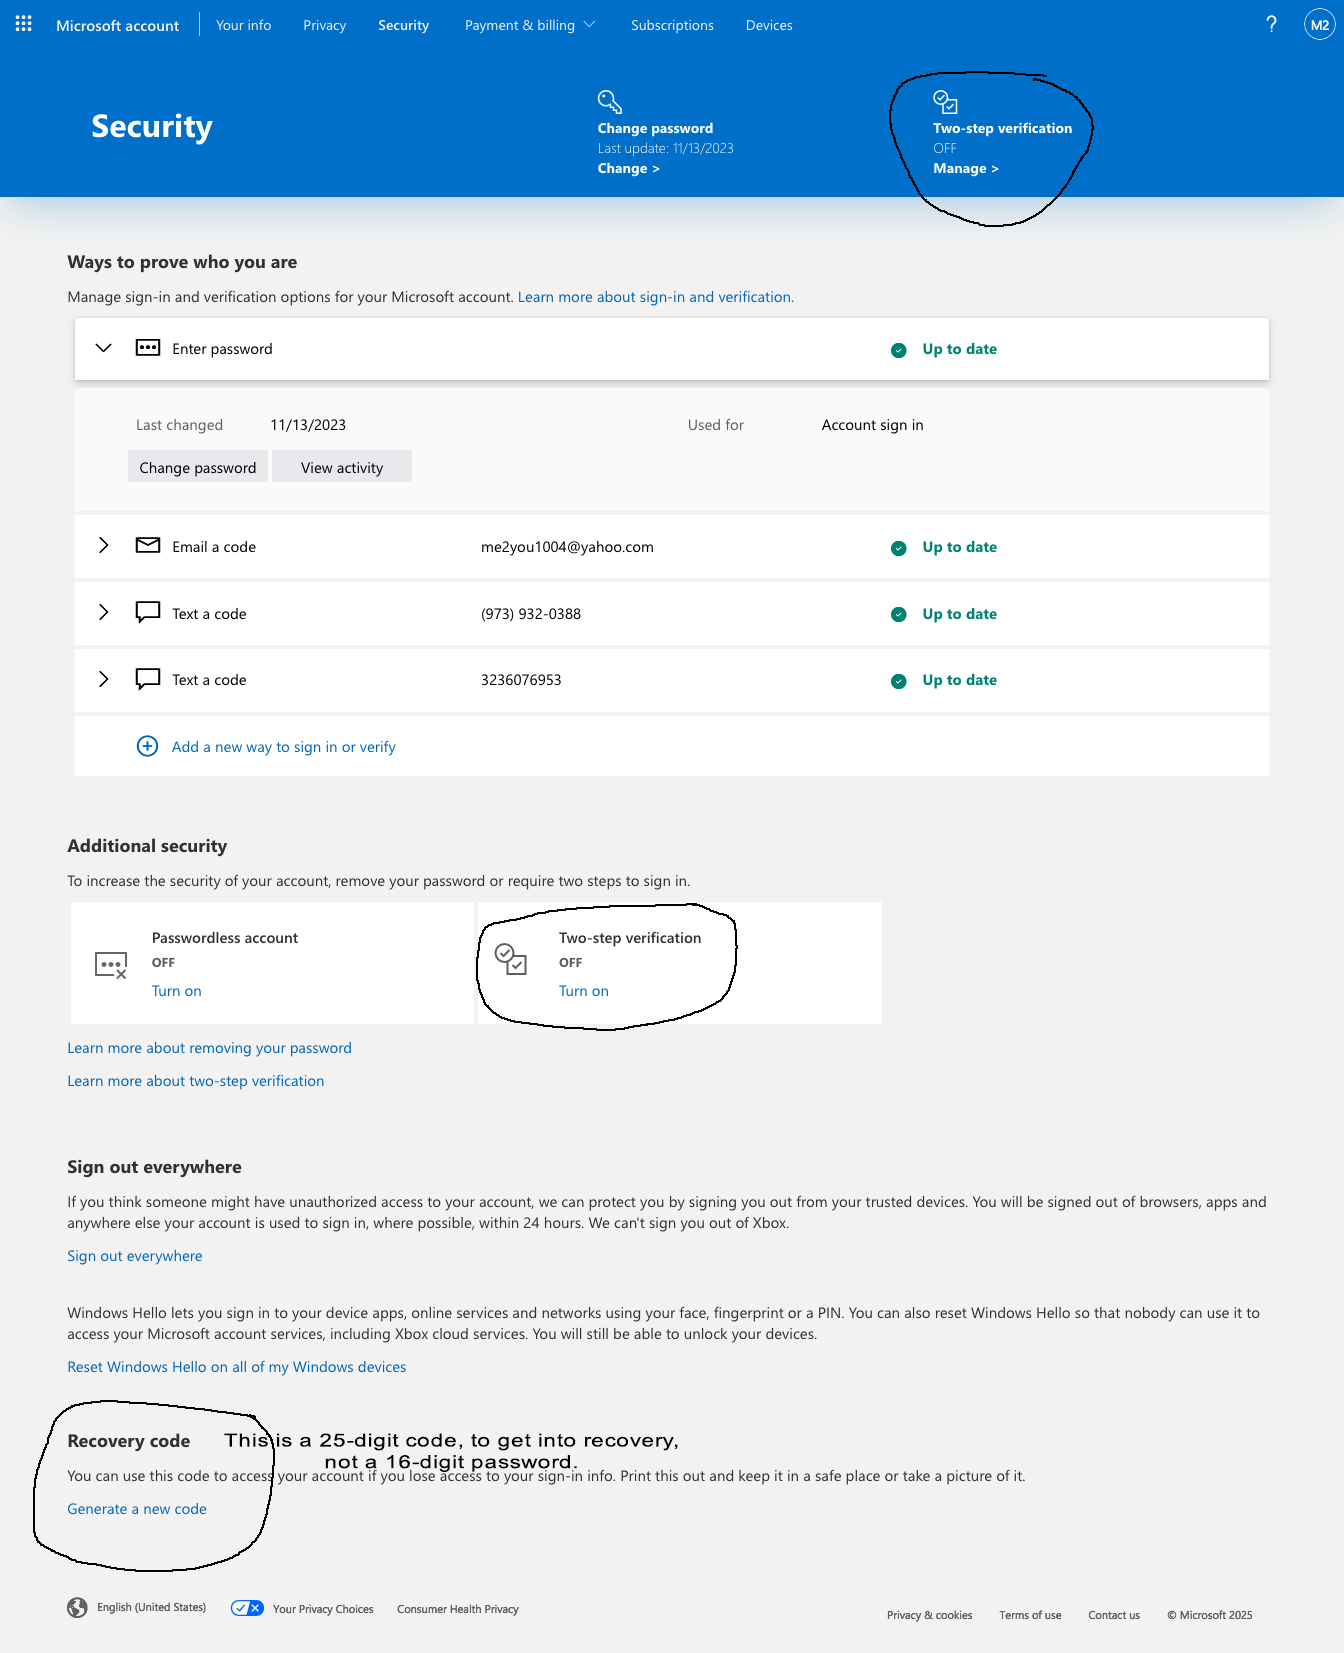Open the Privacy tab
Screen dimensions: 1344x1653
pos(325,25)
